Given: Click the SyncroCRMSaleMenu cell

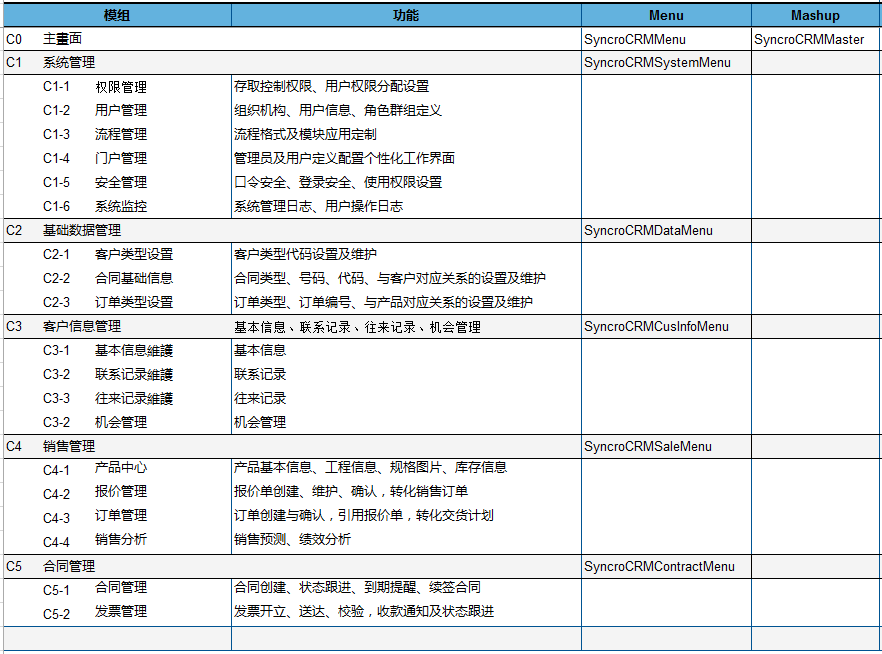Looking at the screenshot, I should tap(666, 446).
